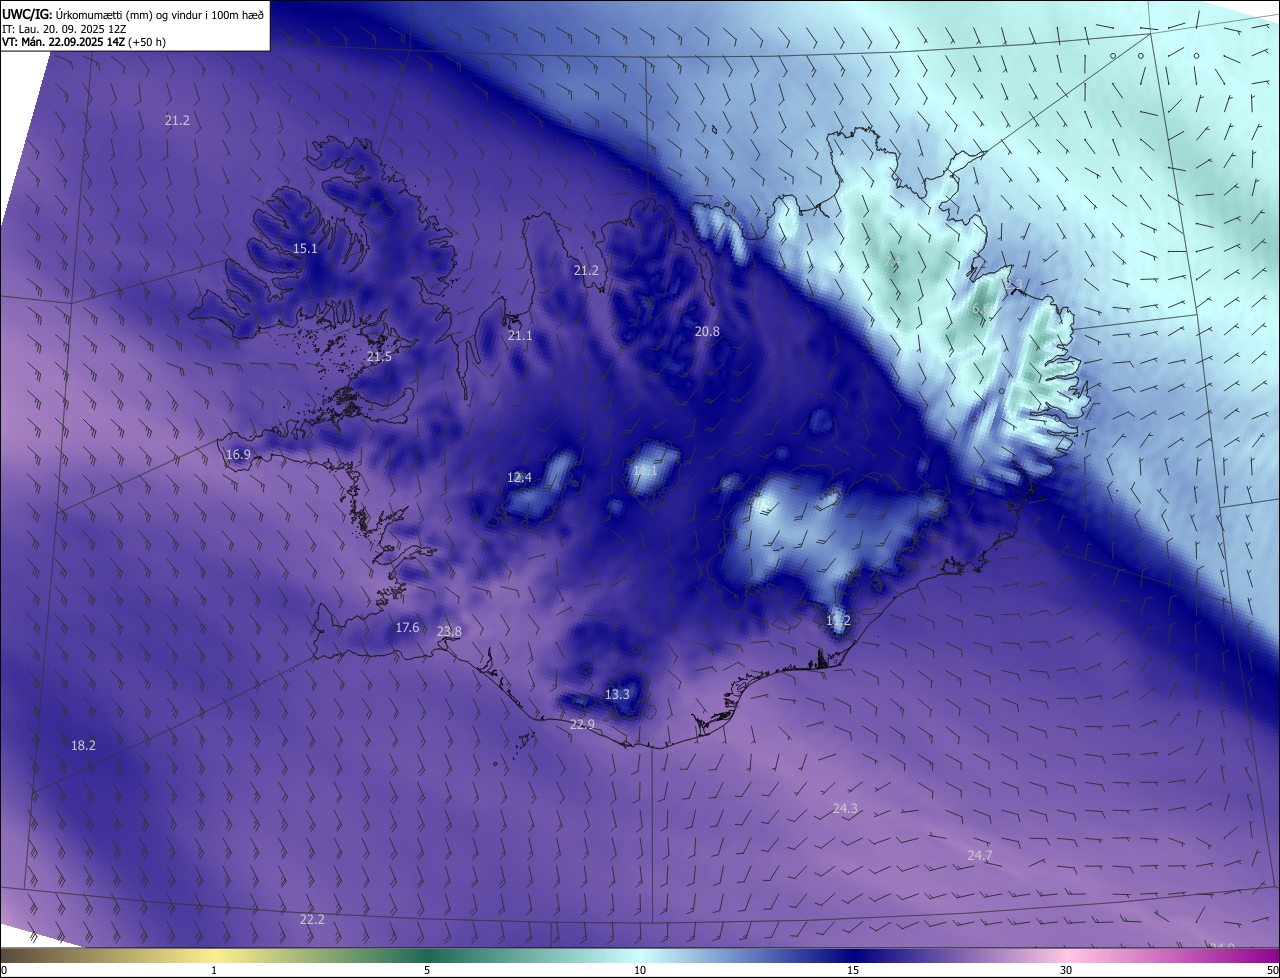The height and width of the screenshot is (978, 1280).
Task: Click the 17.6 value on the southwest peninsula
Action: [x=407, y=627]
